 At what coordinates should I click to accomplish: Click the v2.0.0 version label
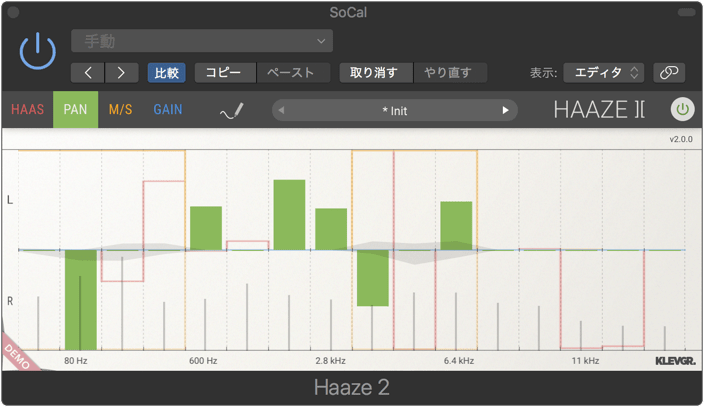point(681,139)
